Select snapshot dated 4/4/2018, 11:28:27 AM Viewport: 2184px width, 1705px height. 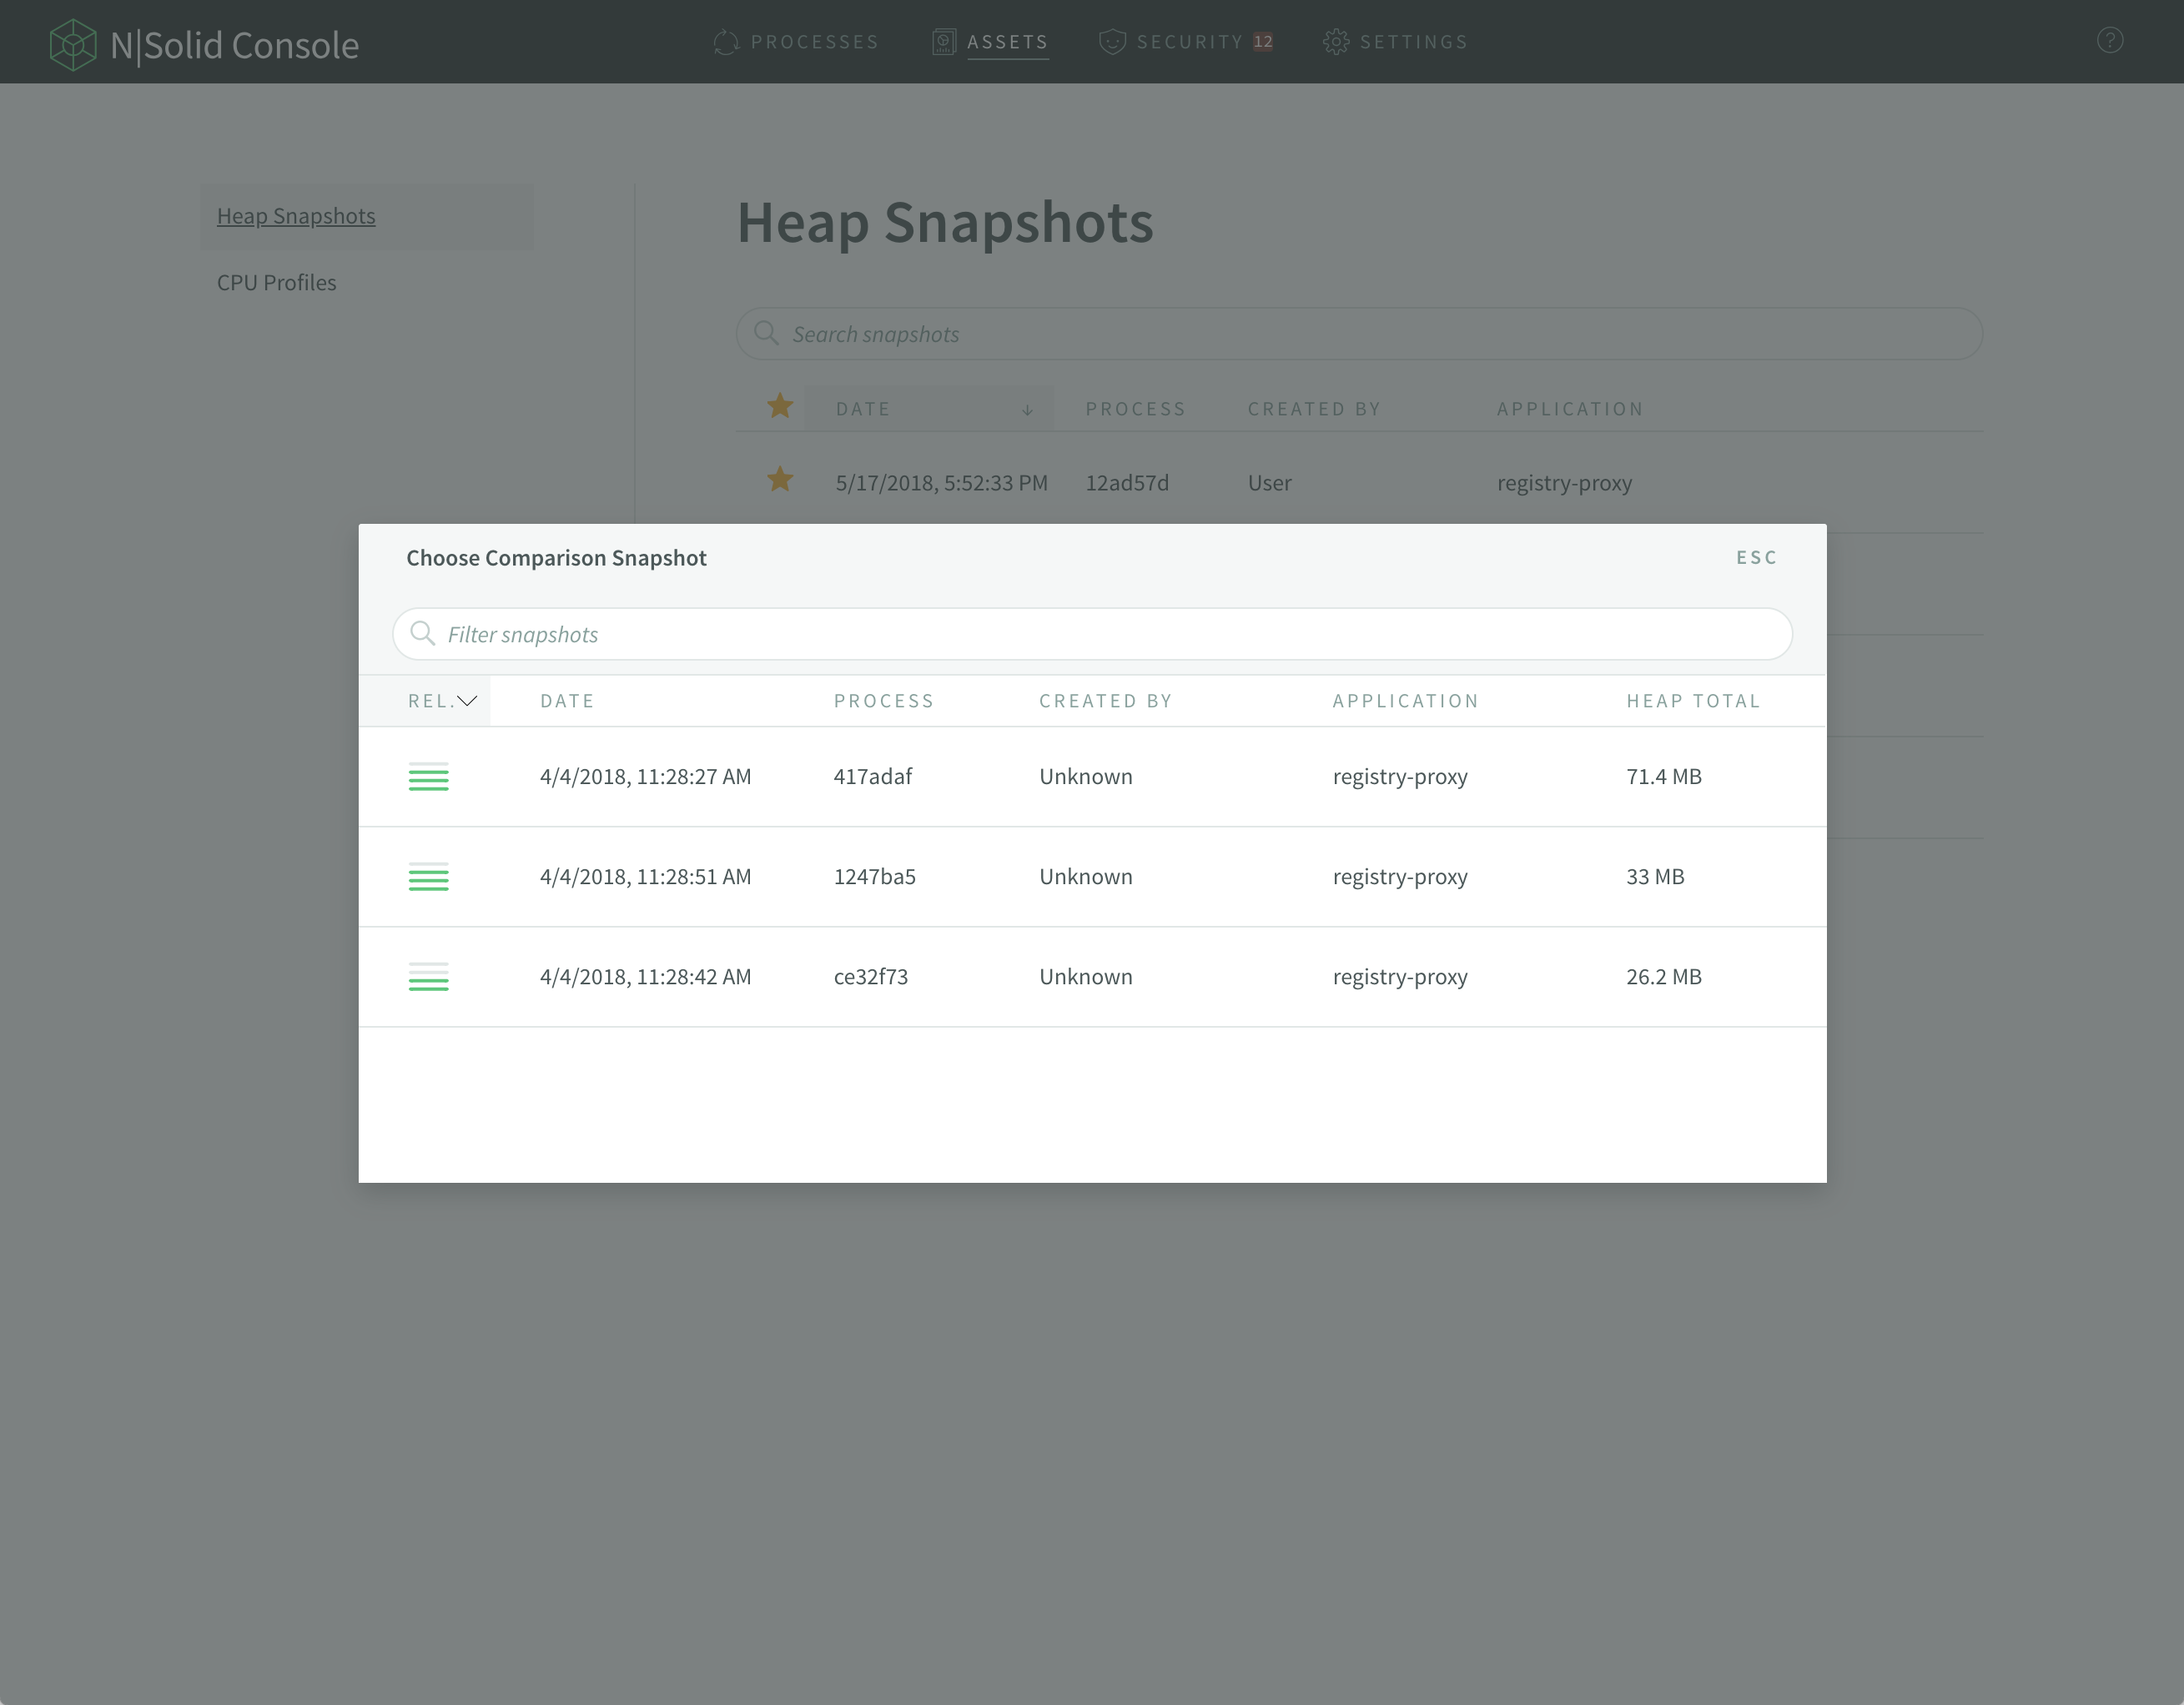click(x=645, y=777)
